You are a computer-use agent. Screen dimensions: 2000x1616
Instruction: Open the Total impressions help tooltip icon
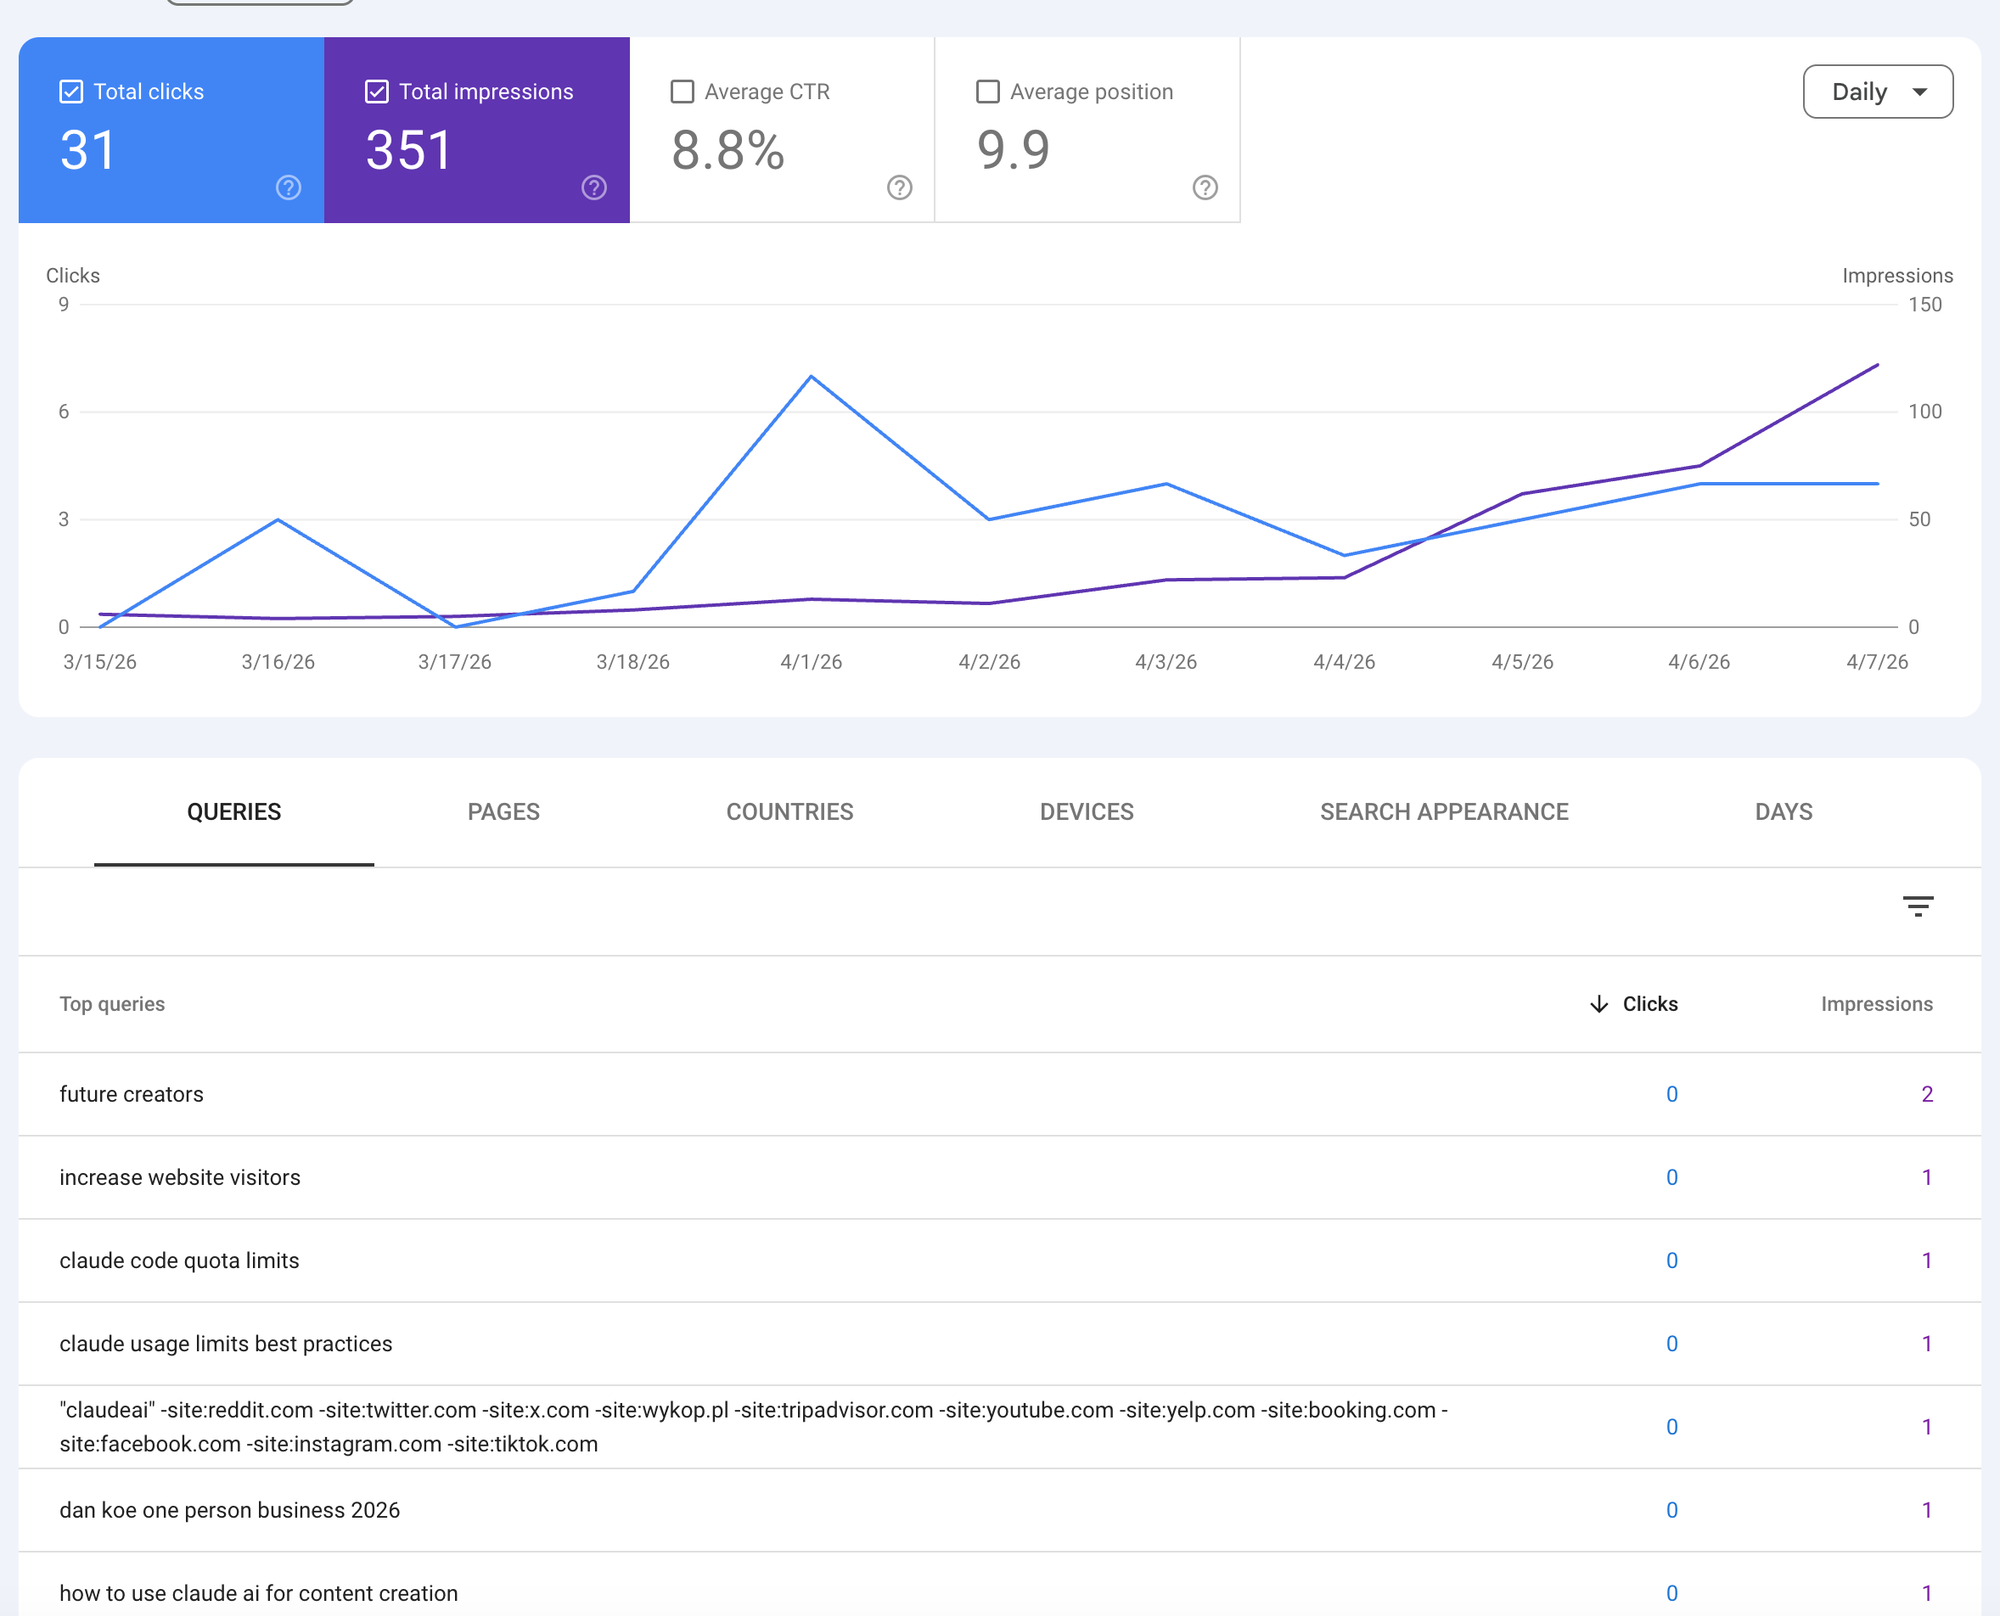pos(593,187)
